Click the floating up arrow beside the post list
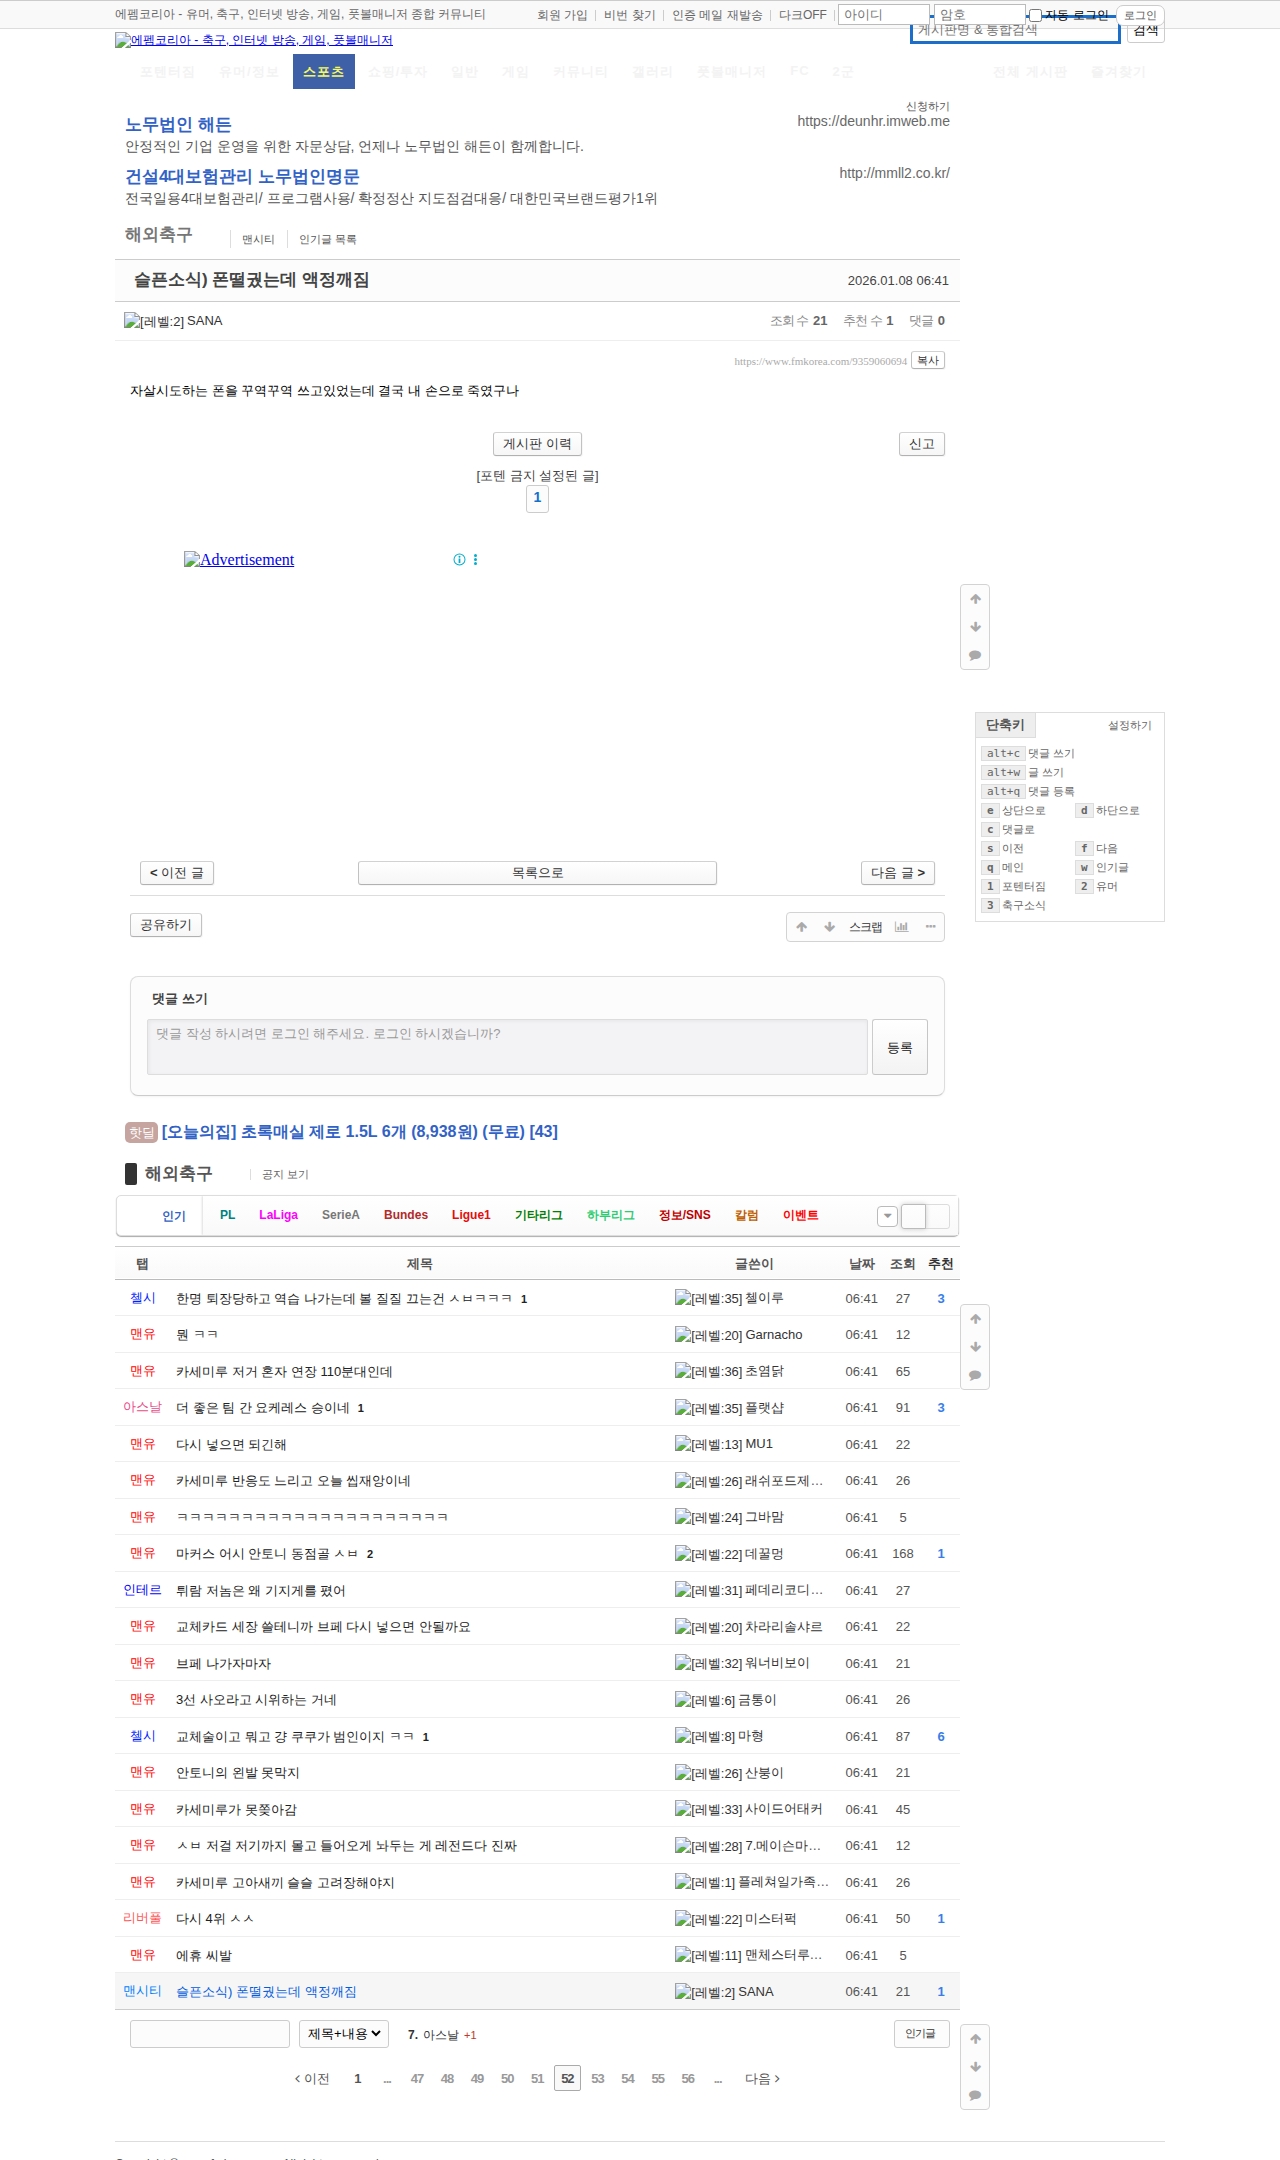 (x=975, y=1319)
